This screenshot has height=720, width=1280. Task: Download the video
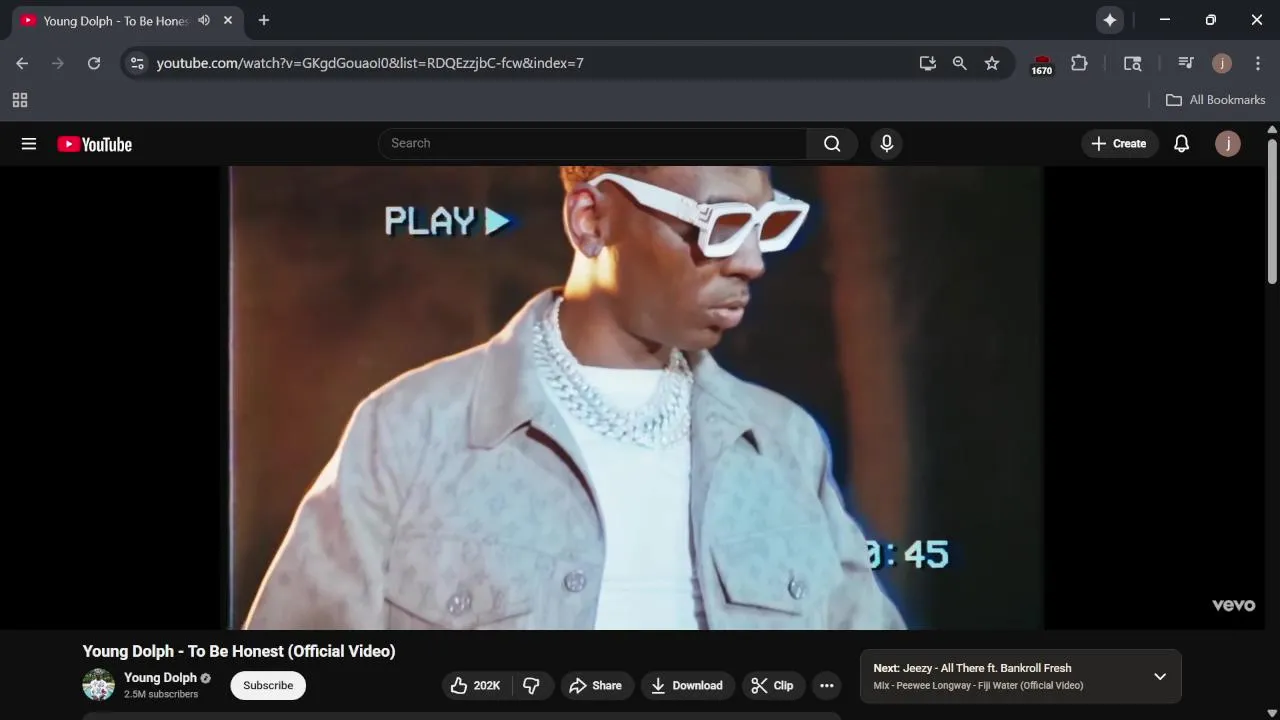pos(687,685)
